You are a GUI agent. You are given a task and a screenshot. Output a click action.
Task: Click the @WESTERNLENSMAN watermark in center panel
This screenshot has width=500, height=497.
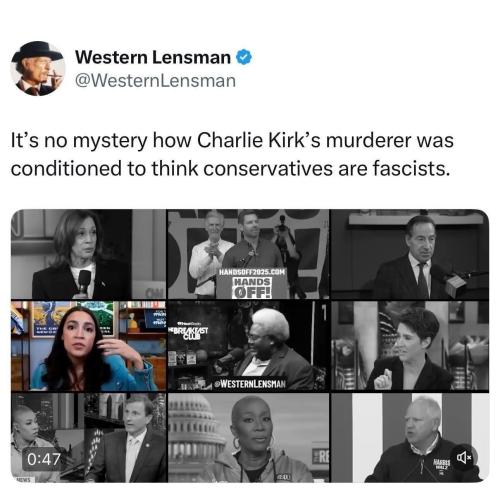click(250, 384)
